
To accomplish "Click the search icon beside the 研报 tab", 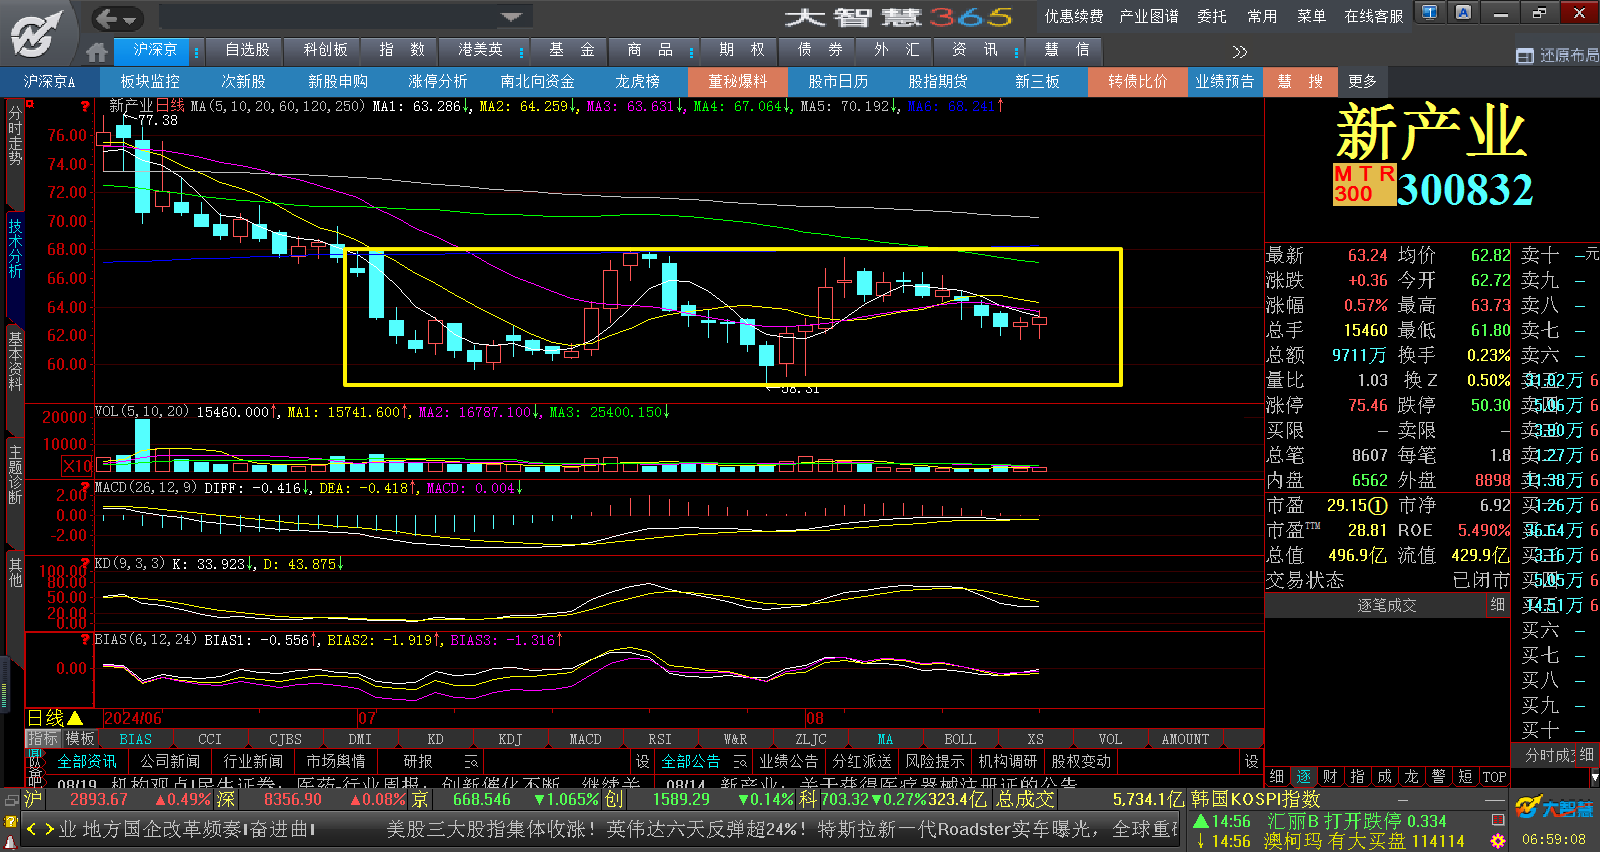I will [x=471, y=762].
